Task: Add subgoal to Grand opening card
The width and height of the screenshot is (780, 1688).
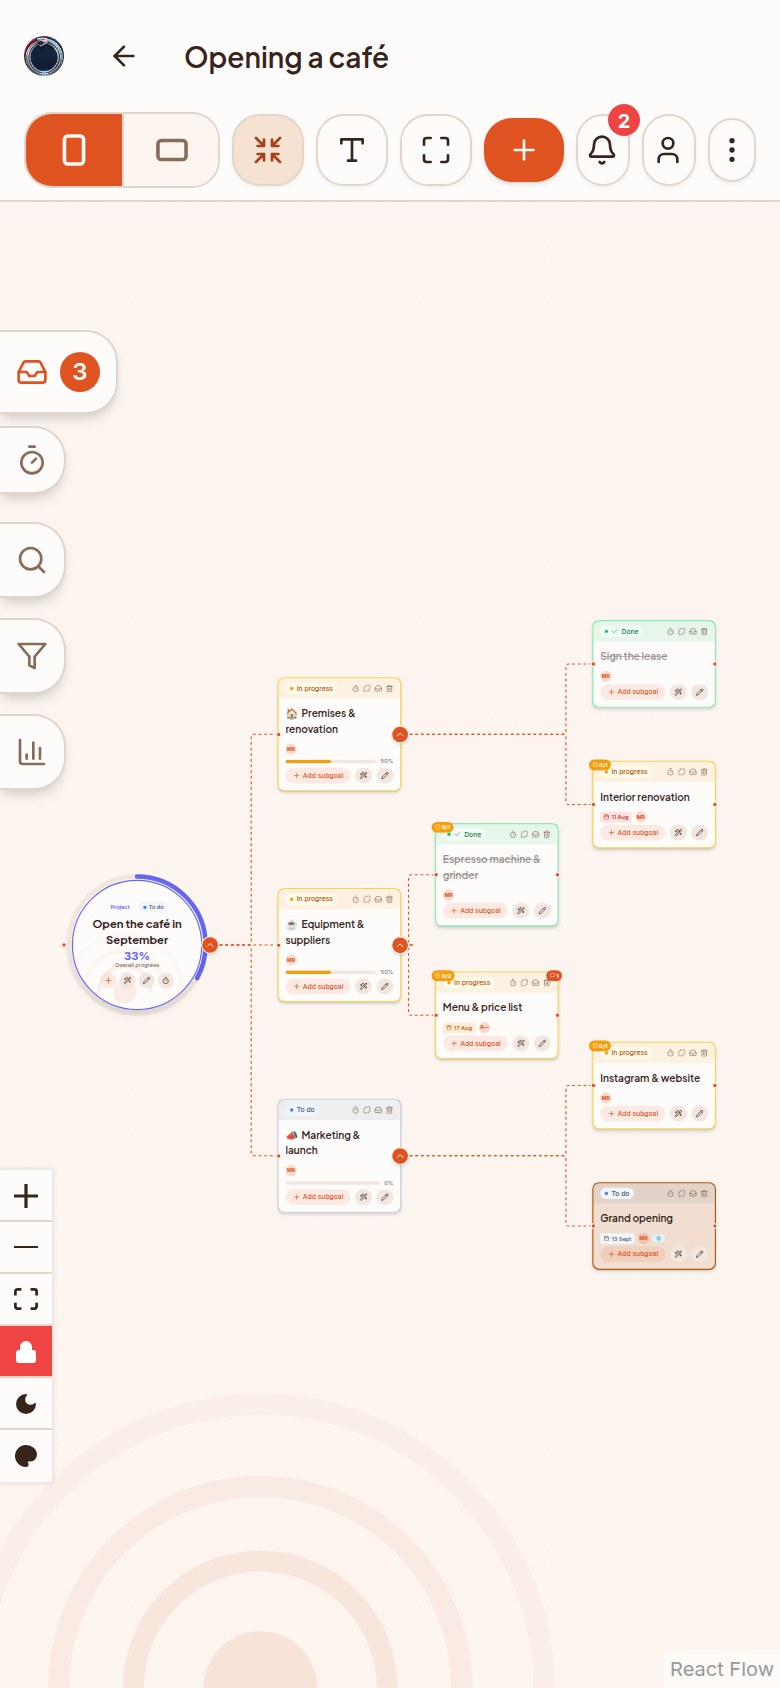Action: pos(633,1254)
